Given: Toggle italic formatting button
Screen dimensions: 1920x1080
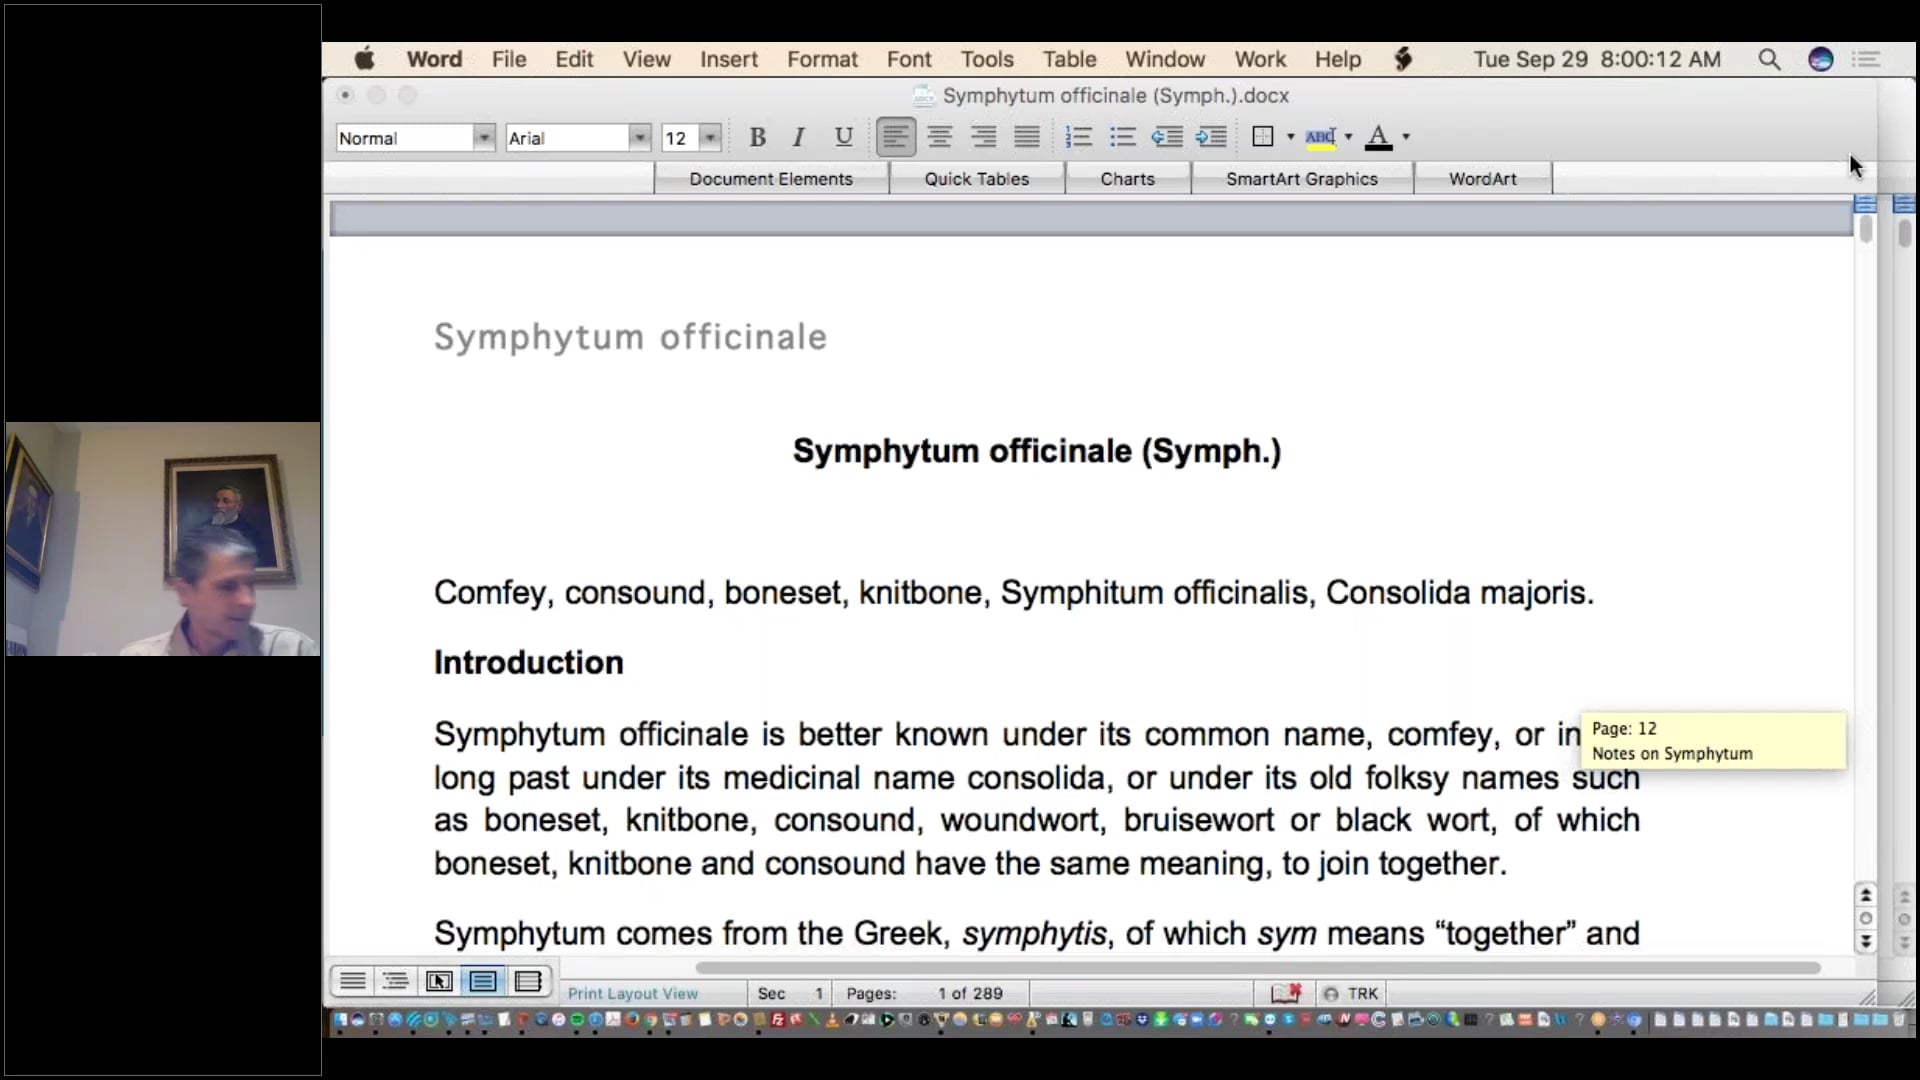Looking at the screenshot, I should (798, 137).
